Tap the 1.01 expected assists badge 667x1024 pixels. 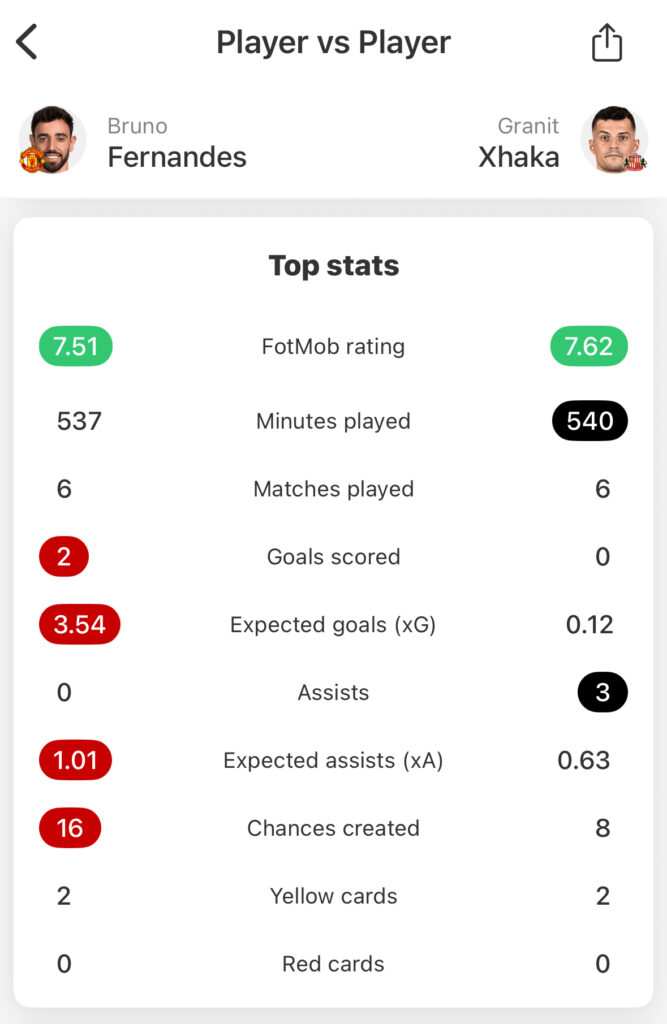75,761
